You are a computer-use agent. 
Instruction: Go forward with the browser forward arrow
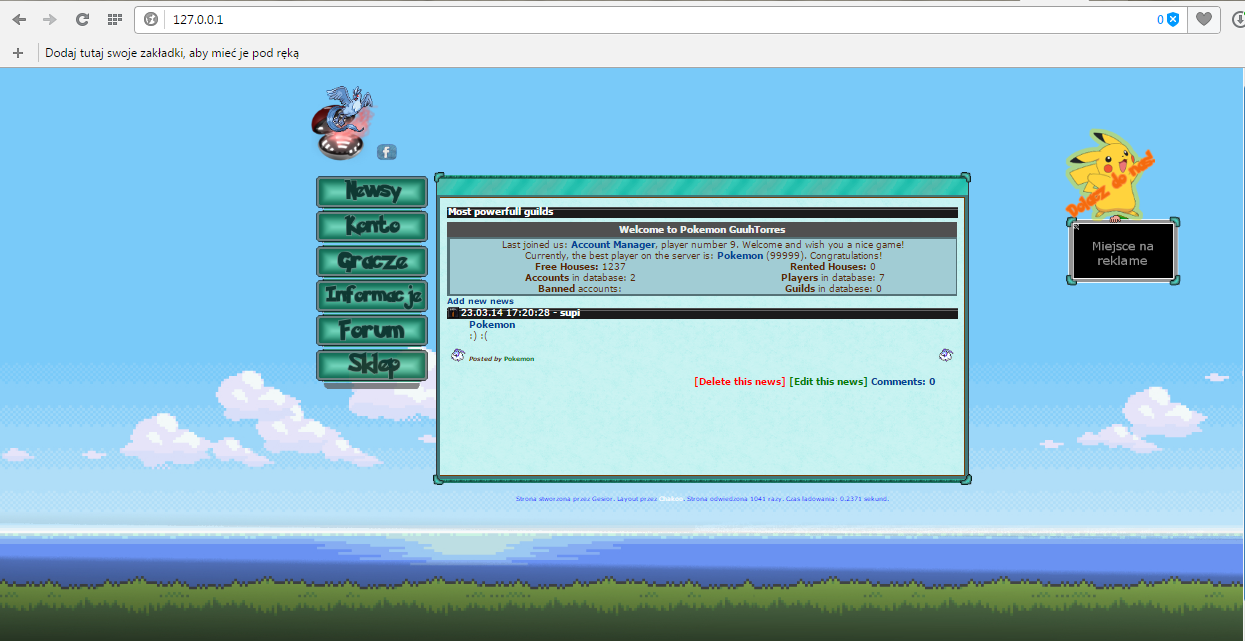click(50, 19)
